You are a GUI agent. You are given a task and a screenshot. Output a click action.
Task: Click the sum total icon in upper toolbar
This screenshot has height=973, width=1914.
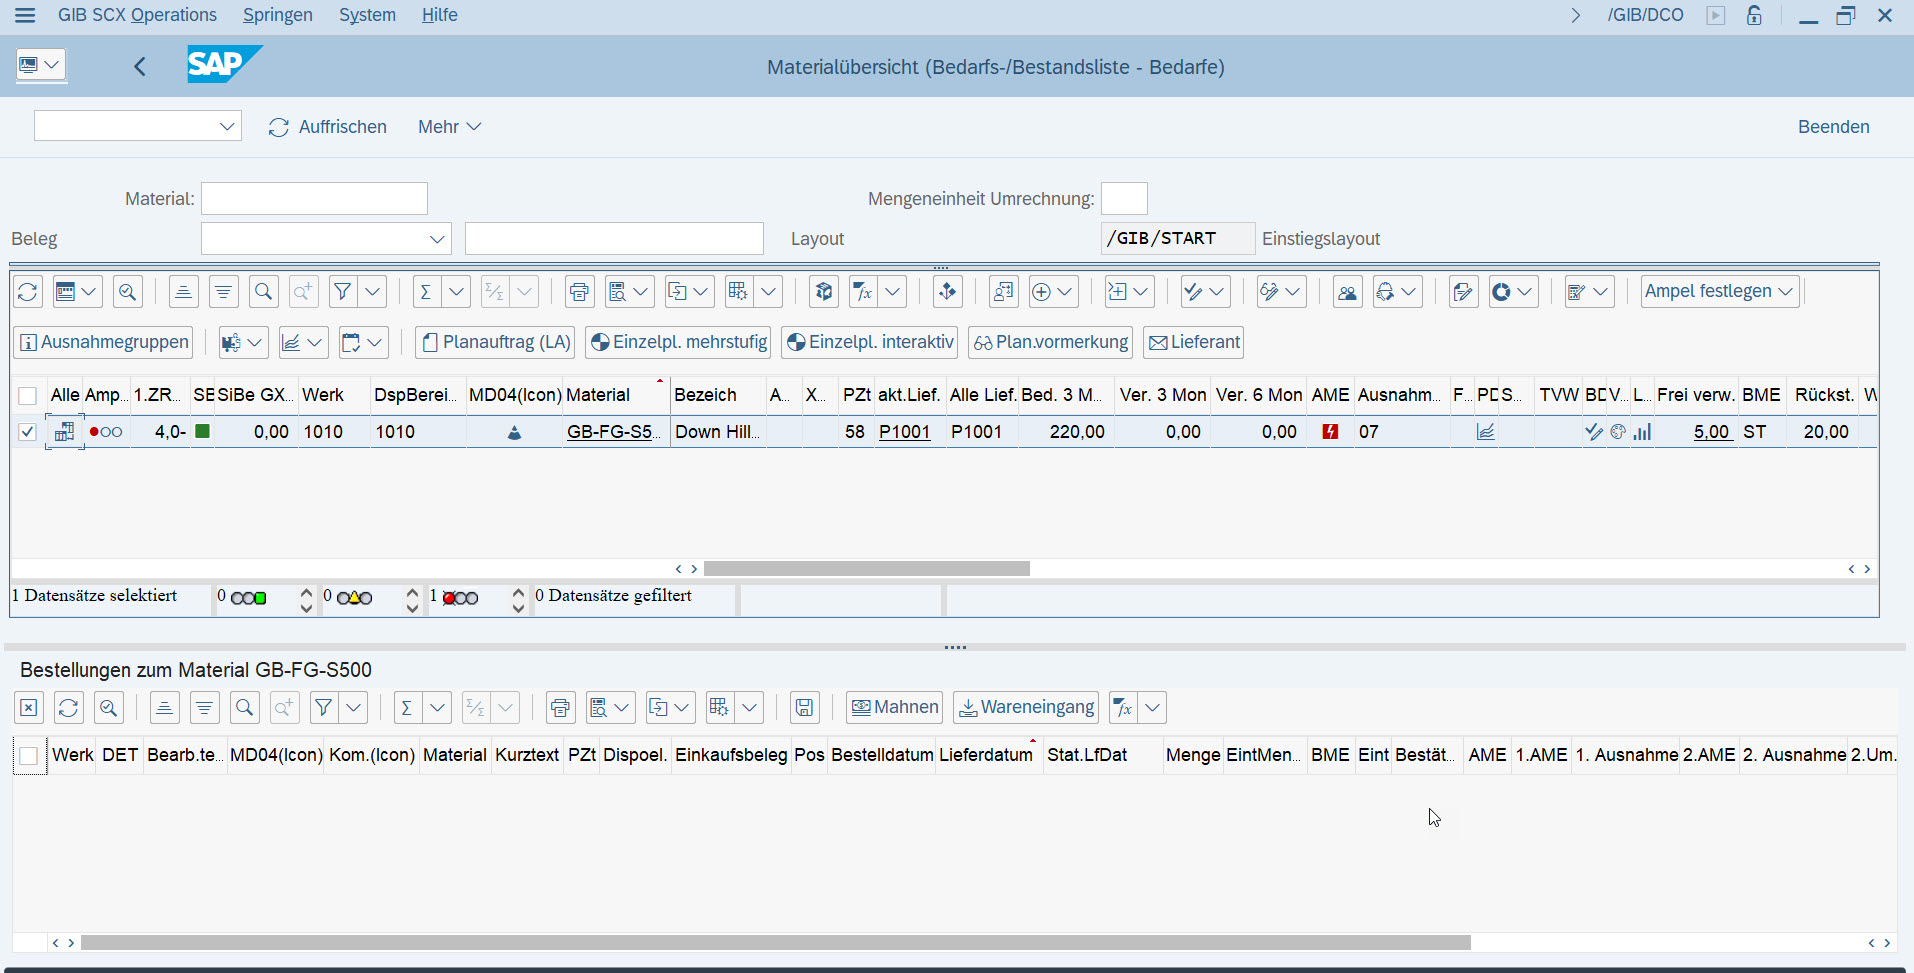click(x=426, y=292)
